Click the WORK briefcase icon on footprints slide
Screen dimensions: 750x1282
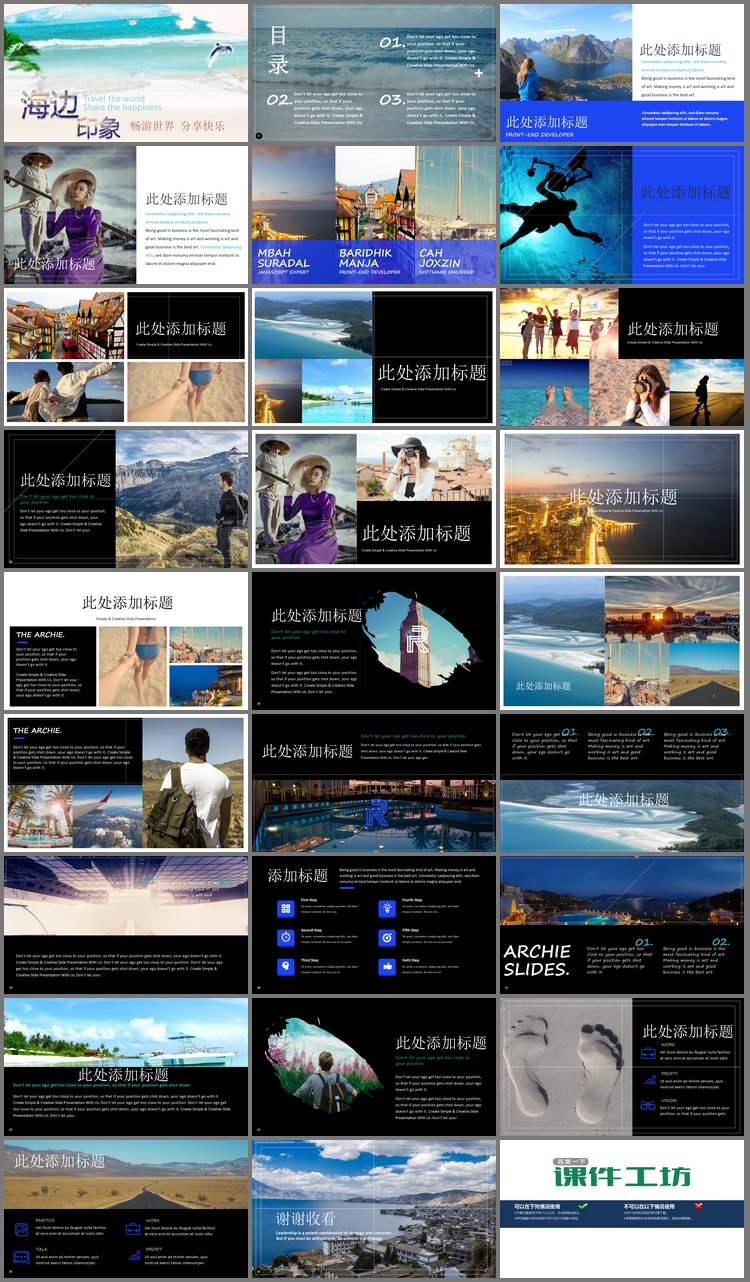(x=648, y=1052)
